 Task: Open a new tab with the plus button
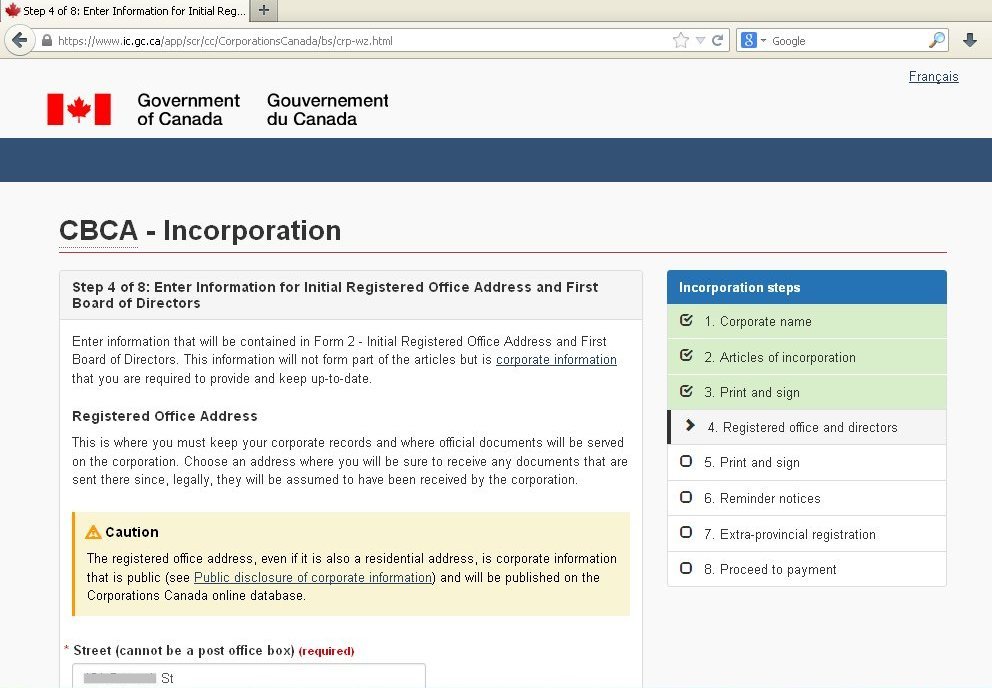click(x=263, y=11)
